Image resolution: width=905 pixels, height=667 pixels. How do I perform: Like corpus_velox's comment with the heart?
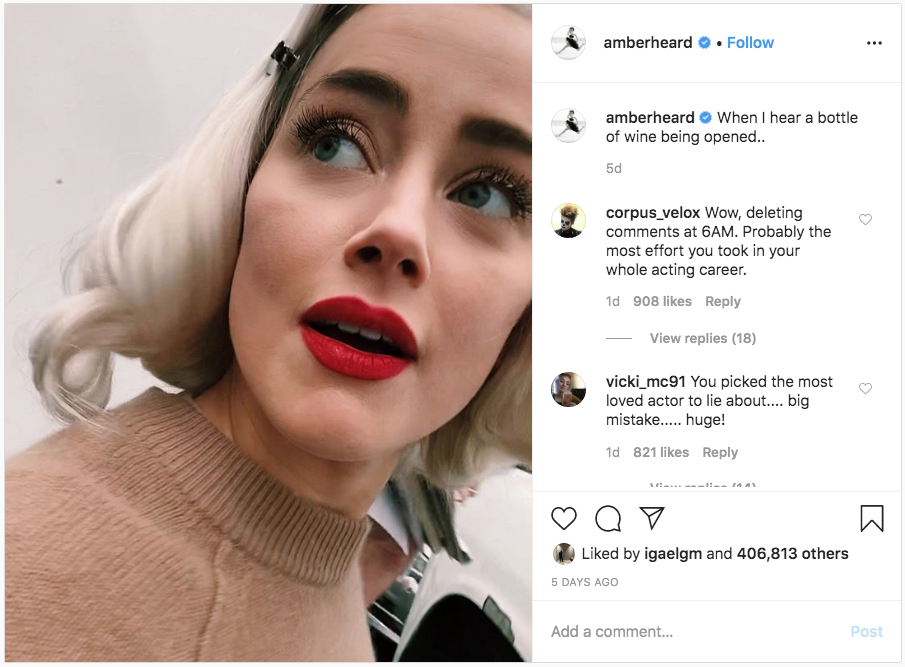865,219
